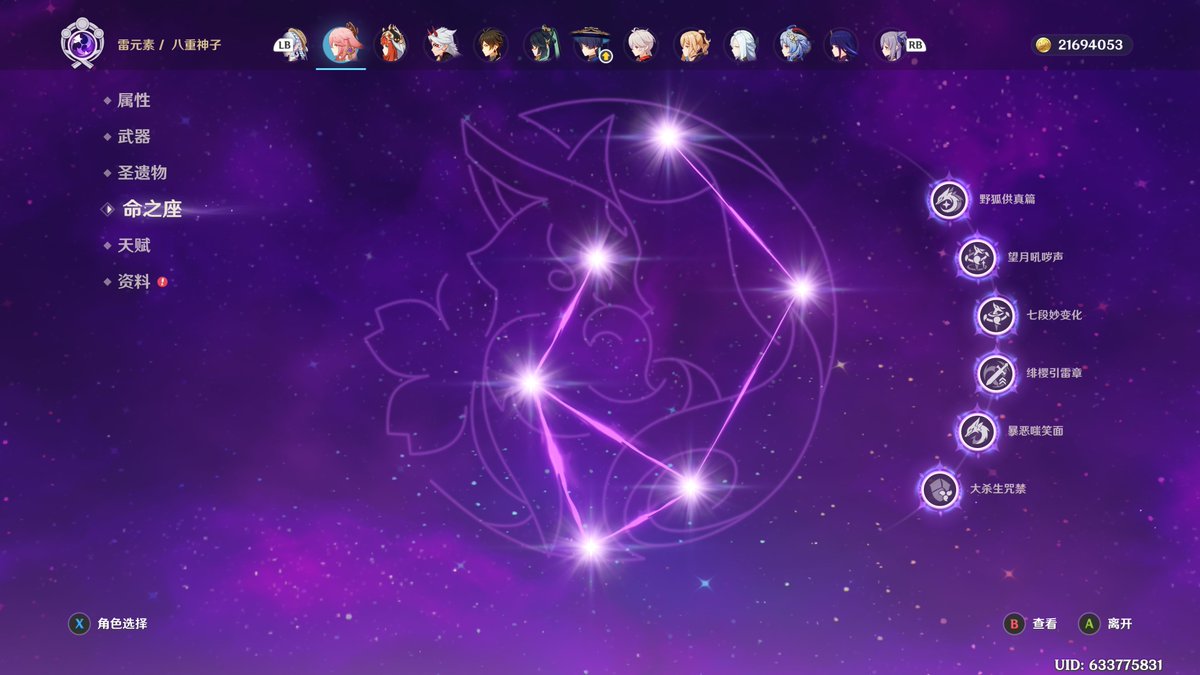
Task: Select the teal-haired ponytail character portrait
Action: click(541, 45)
